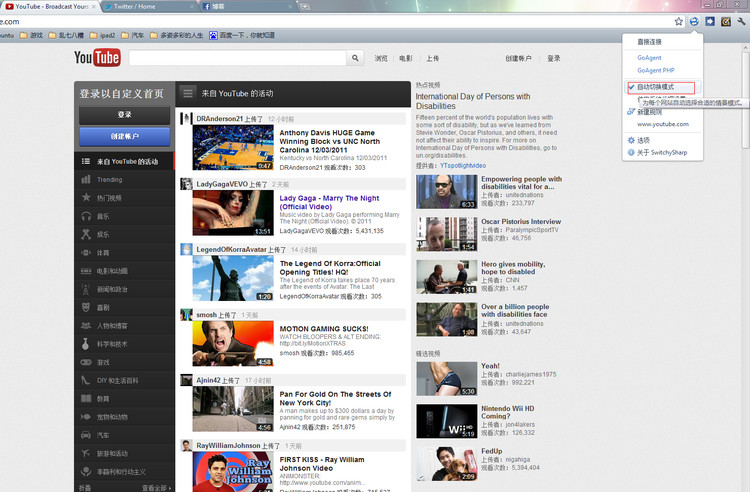Open the 多姿多彩的人生 bookmarks folder
Screen dimensions: 750x492
(x=176, y=35)
